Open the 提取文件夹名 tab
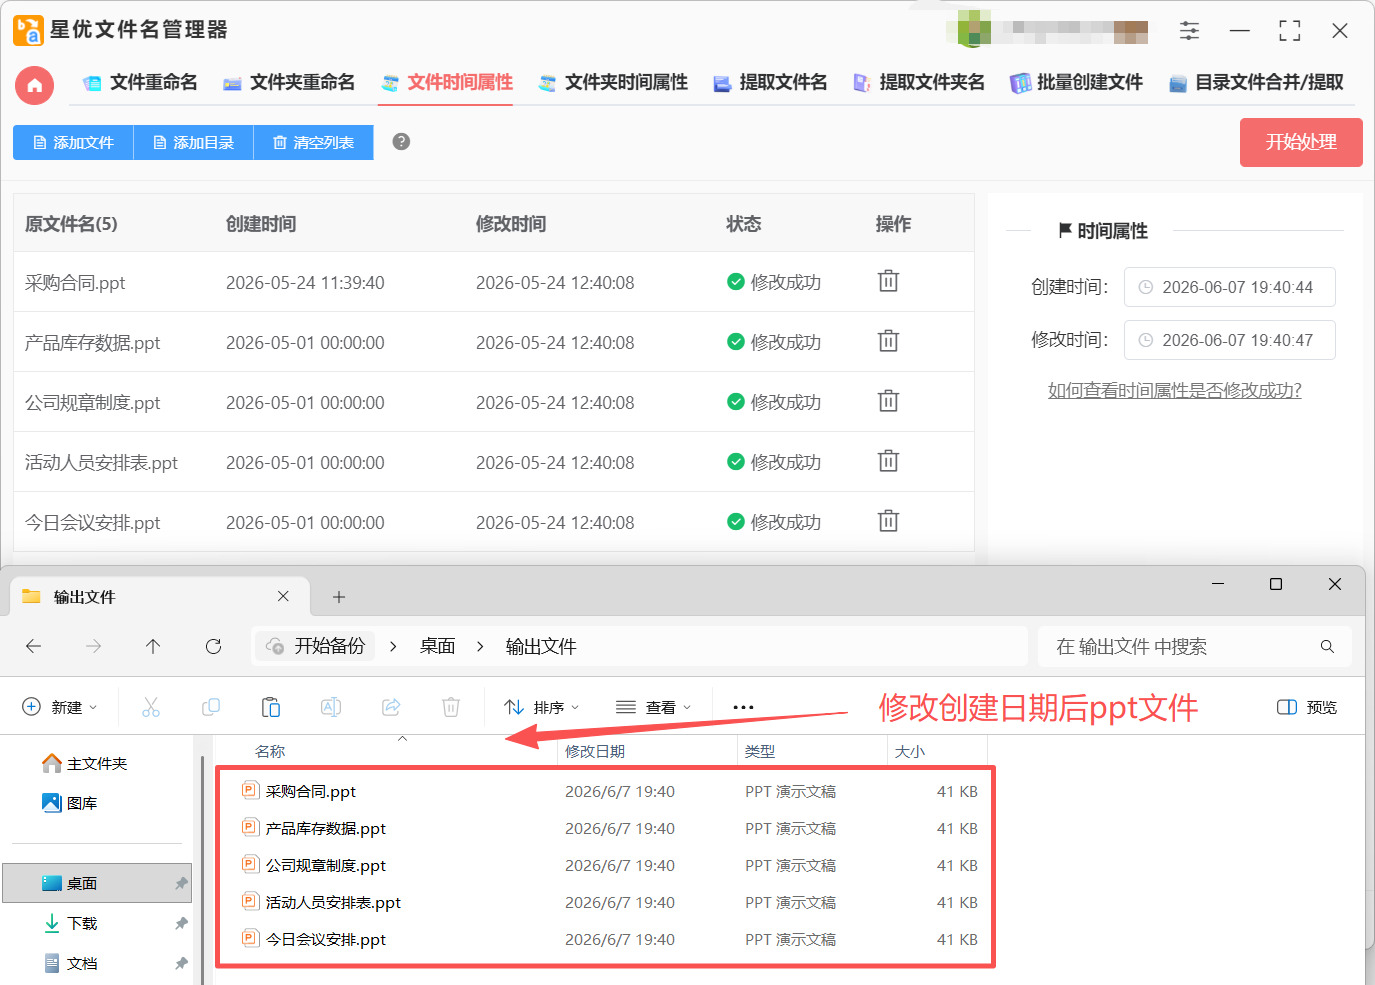Viewport: 1375px width, 985px height. pyautogui.click(x=918, y=83)
